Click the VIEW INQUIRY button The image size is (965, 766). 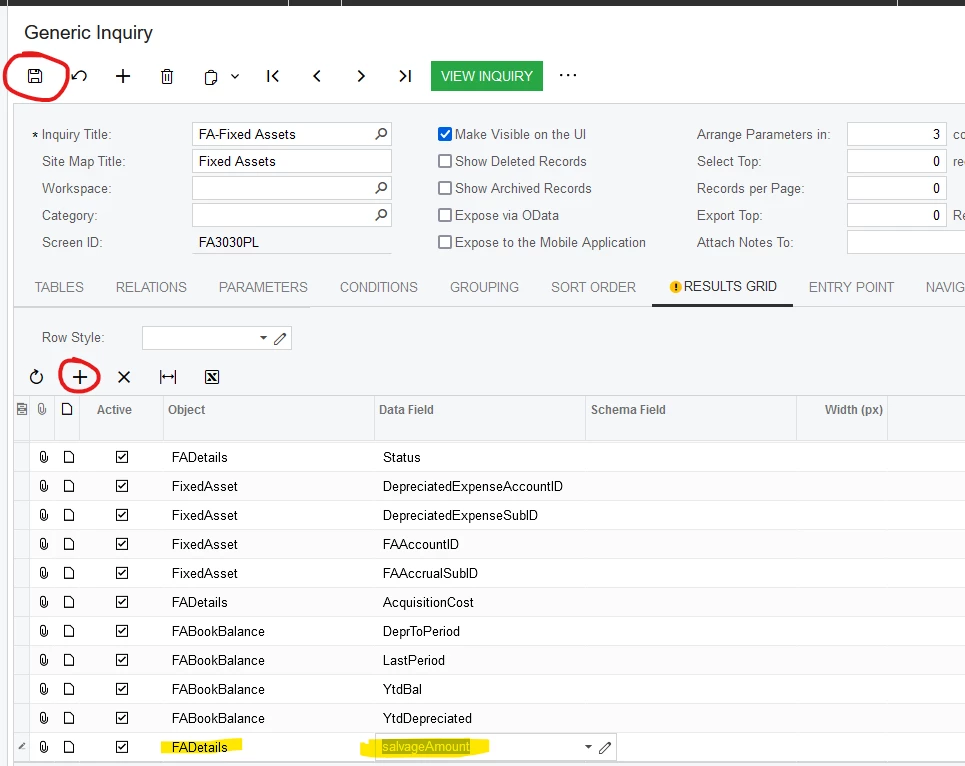487,76
